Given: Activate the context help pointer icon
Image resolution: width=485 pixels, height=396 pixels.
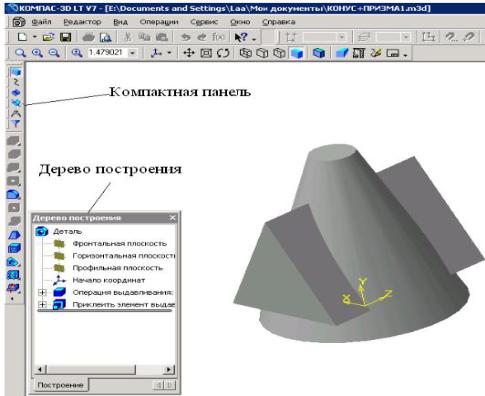Looking at the screenshot, I should point(241,37).
